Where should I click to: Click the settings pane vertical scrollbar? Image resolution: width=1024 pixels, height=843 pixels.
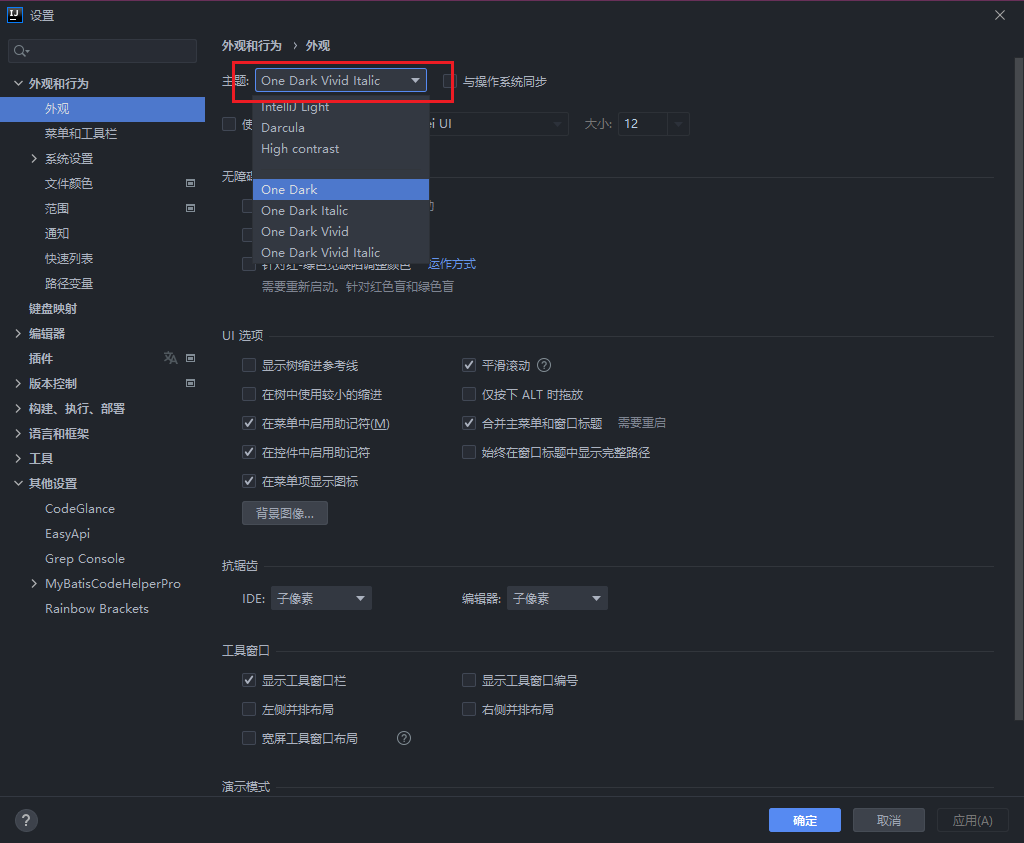(x=1018, y=389)
